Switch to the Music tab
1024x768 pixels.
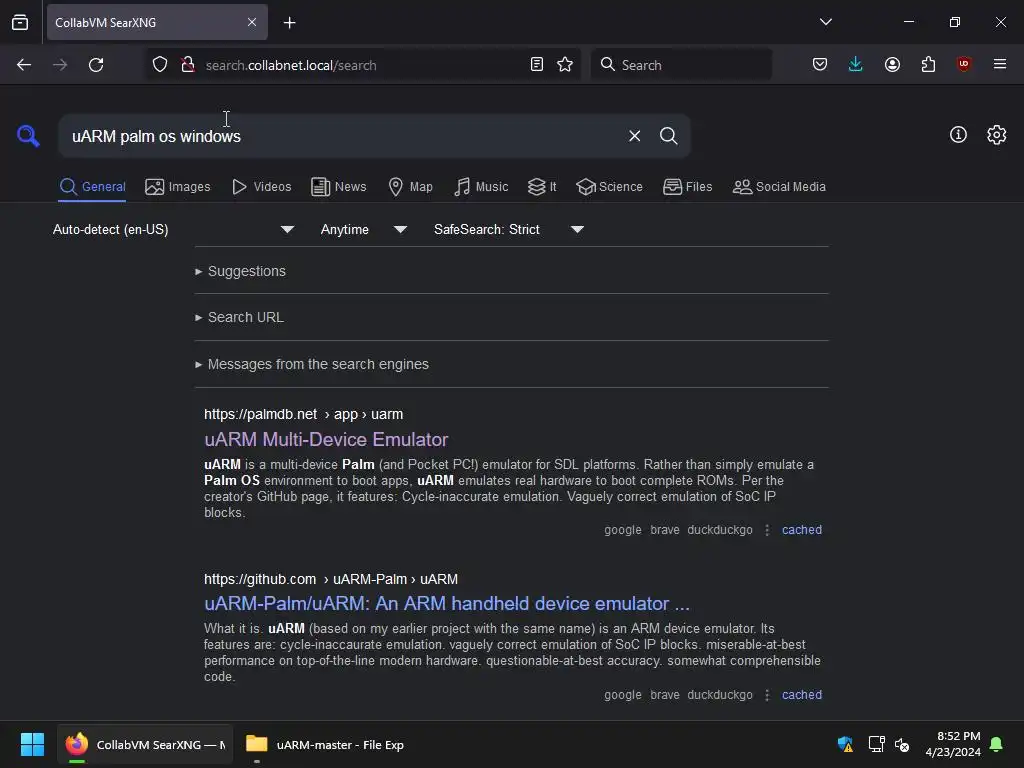click(x=481, y=187)
